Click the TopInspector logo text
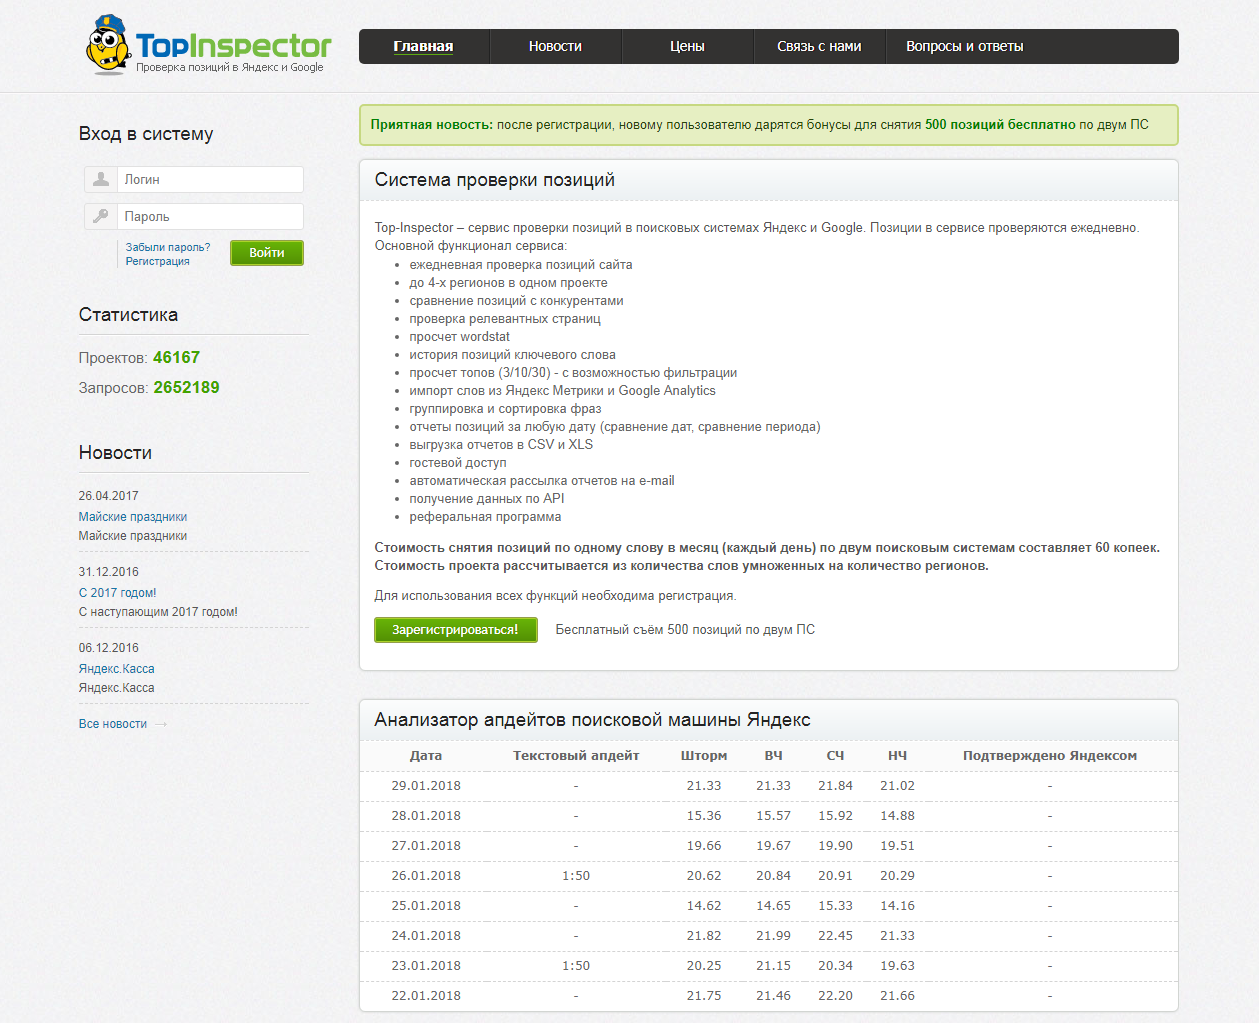This screenshot has width=1259, height=1023. coord(233,46)
